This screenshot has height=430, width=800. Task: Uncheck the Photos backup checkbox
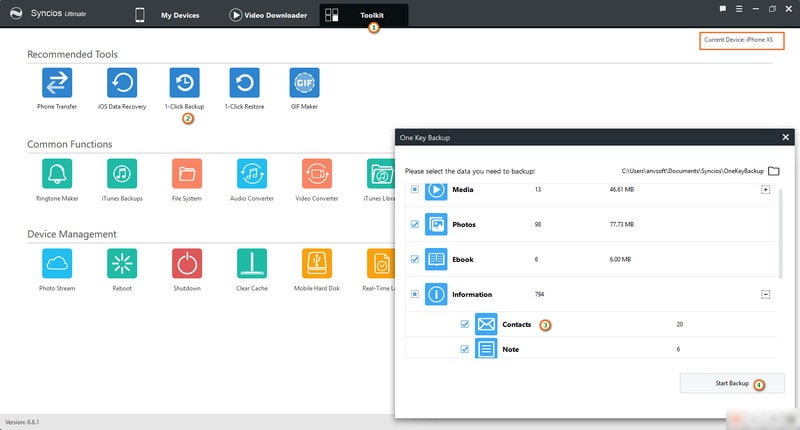(x=415, y=224)
